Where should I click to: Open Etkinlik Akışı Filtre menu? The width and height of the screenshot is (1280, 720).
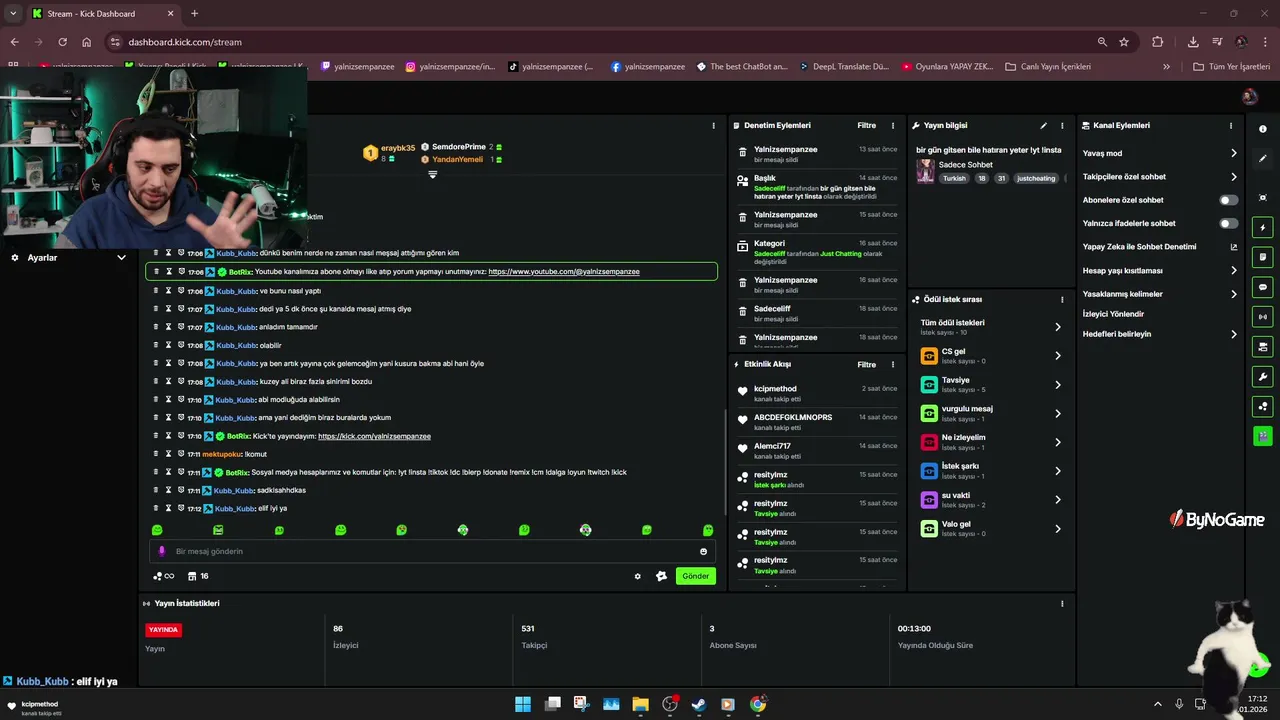[x=866, y=365]
